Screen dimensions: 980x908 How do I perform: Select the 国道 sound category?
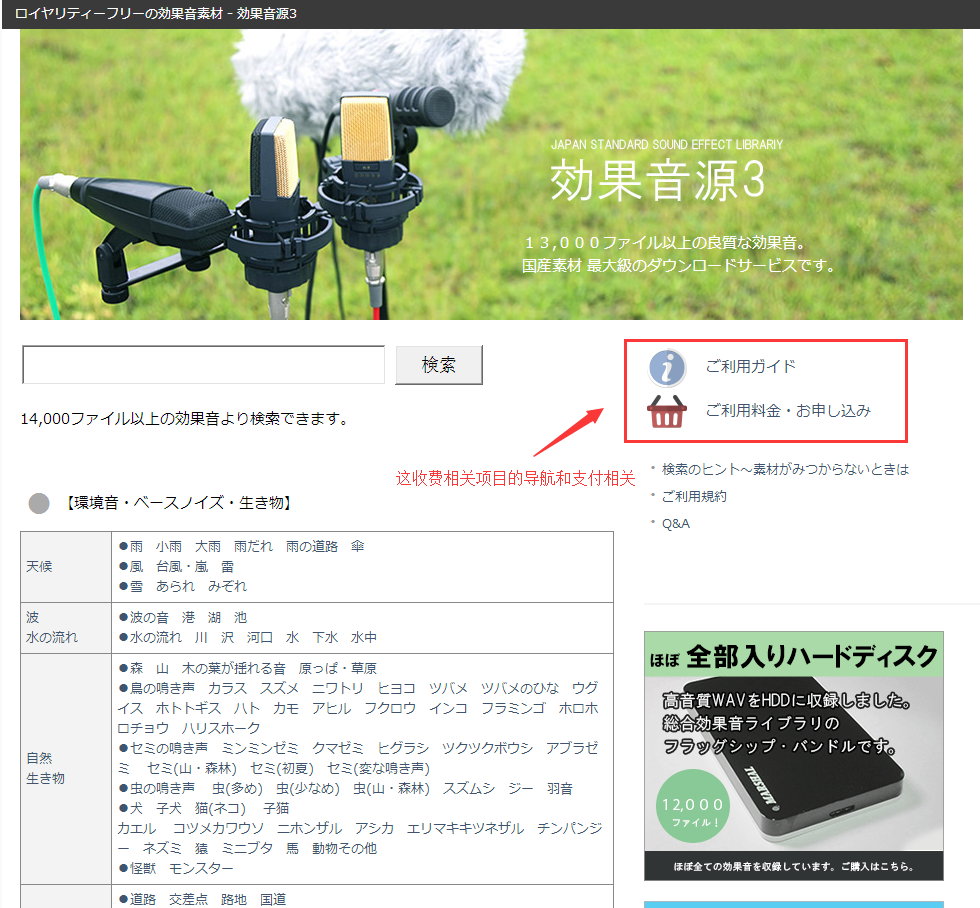point(273,900)
